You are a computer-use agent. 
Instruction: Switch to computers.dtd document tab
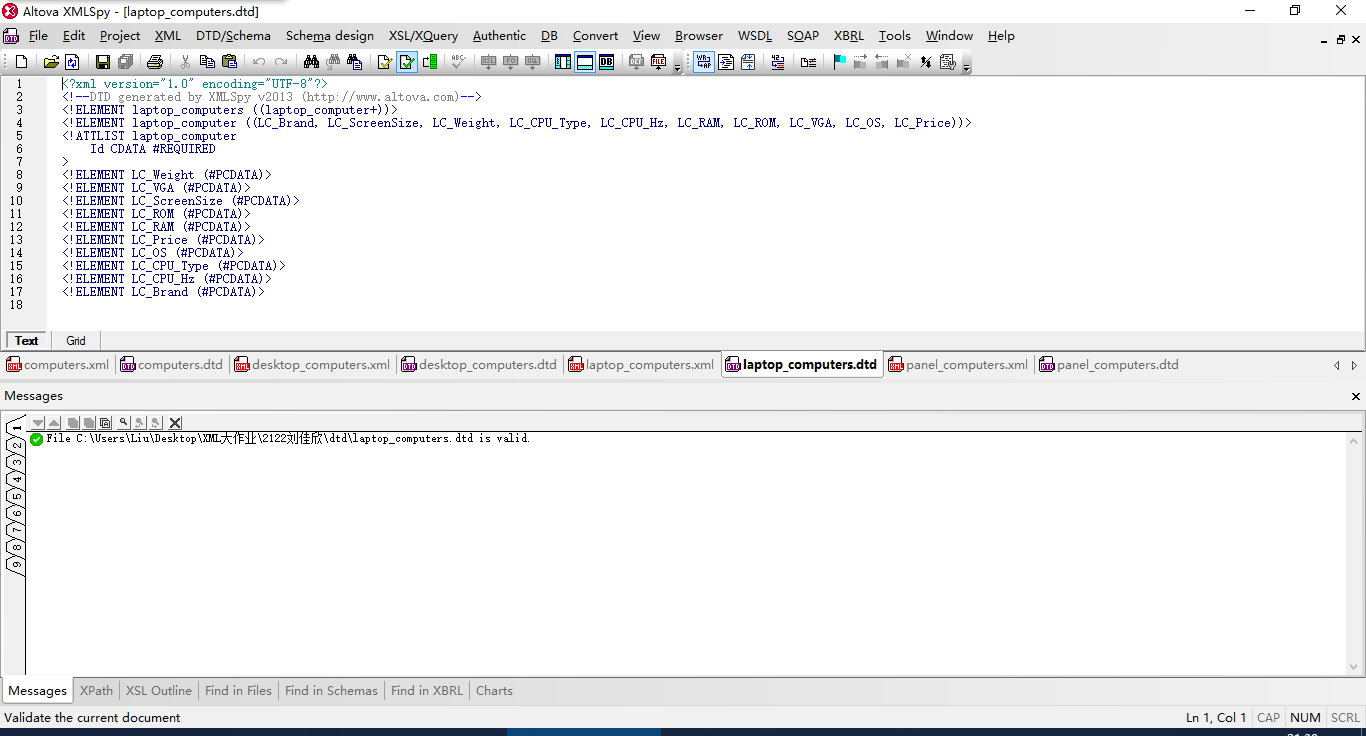pyautogui.click(x=172, y=365)
